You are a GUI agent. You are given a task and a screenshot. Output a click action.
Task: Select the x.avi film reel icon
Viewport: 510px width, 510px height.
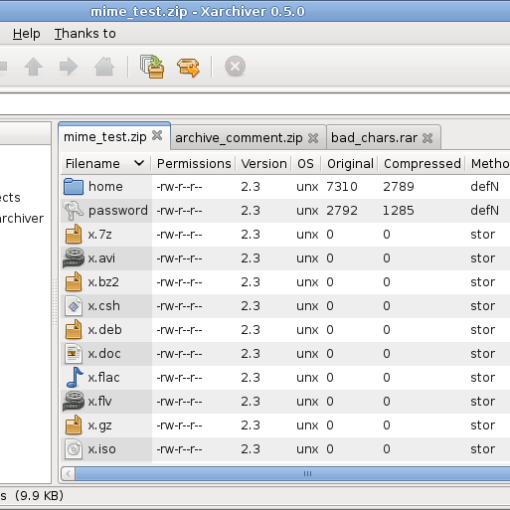[73, 258]
